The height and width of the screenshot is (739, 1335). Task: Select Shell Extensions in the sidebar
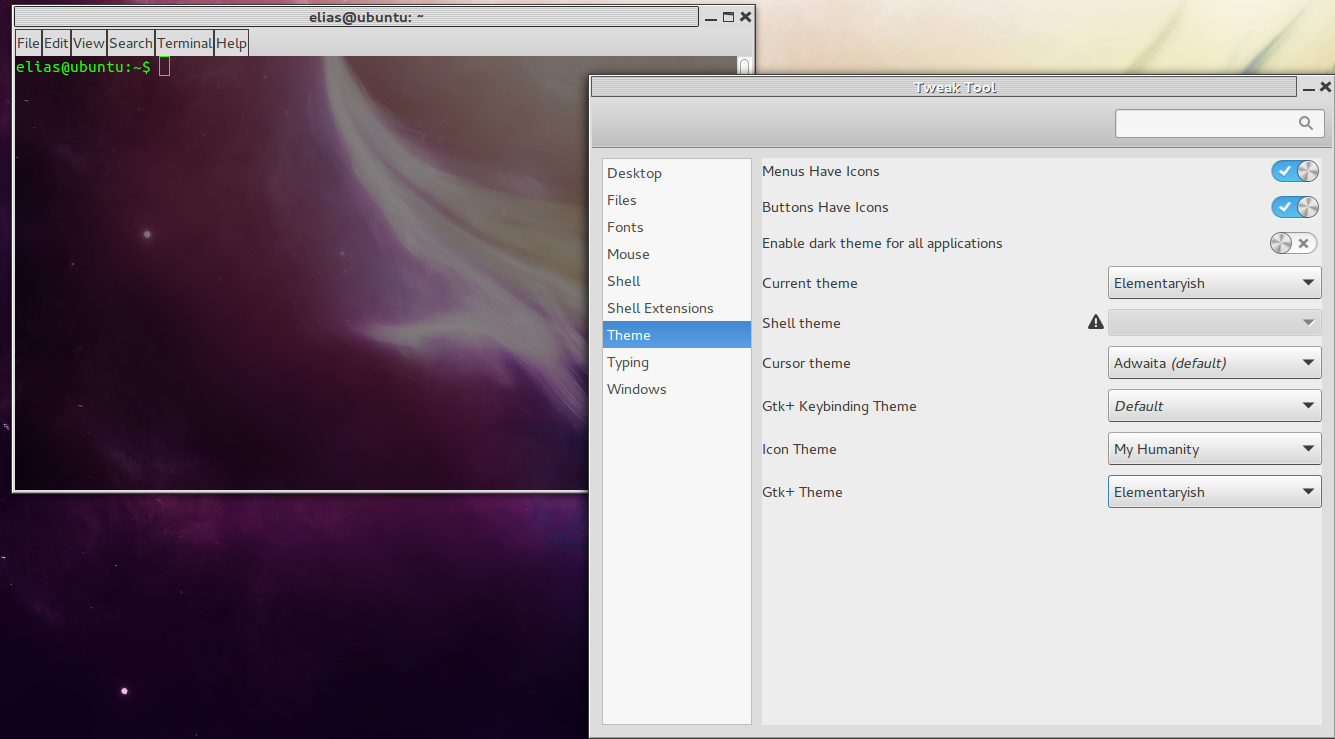660,308
